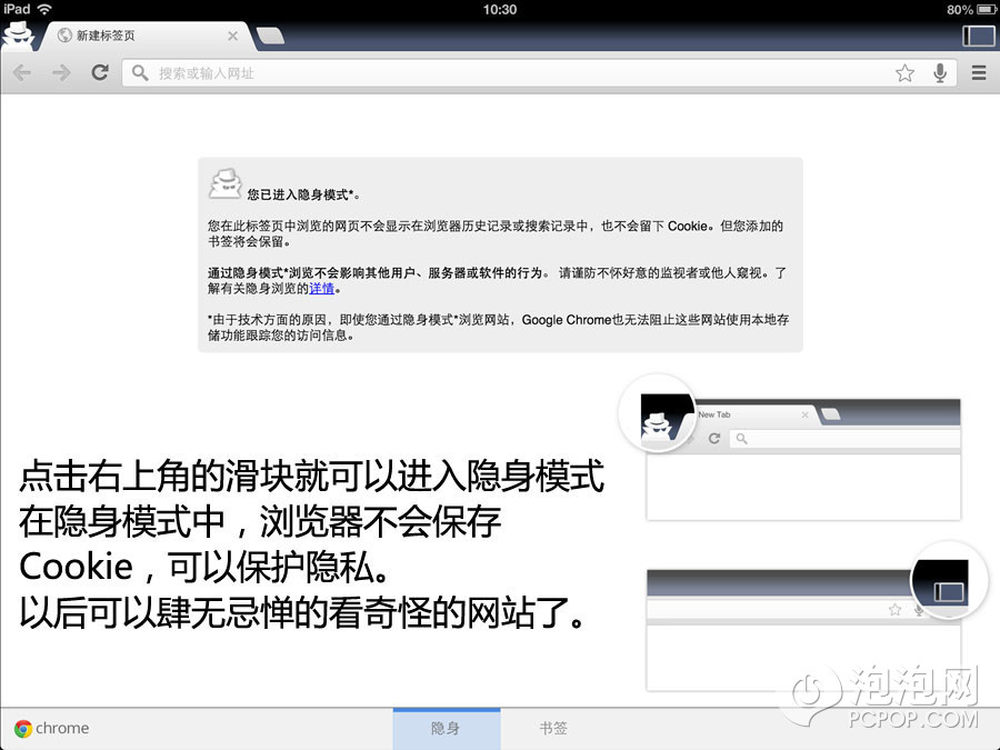
Task: Close the 新建标签页 tab
Action: [233, 36]
